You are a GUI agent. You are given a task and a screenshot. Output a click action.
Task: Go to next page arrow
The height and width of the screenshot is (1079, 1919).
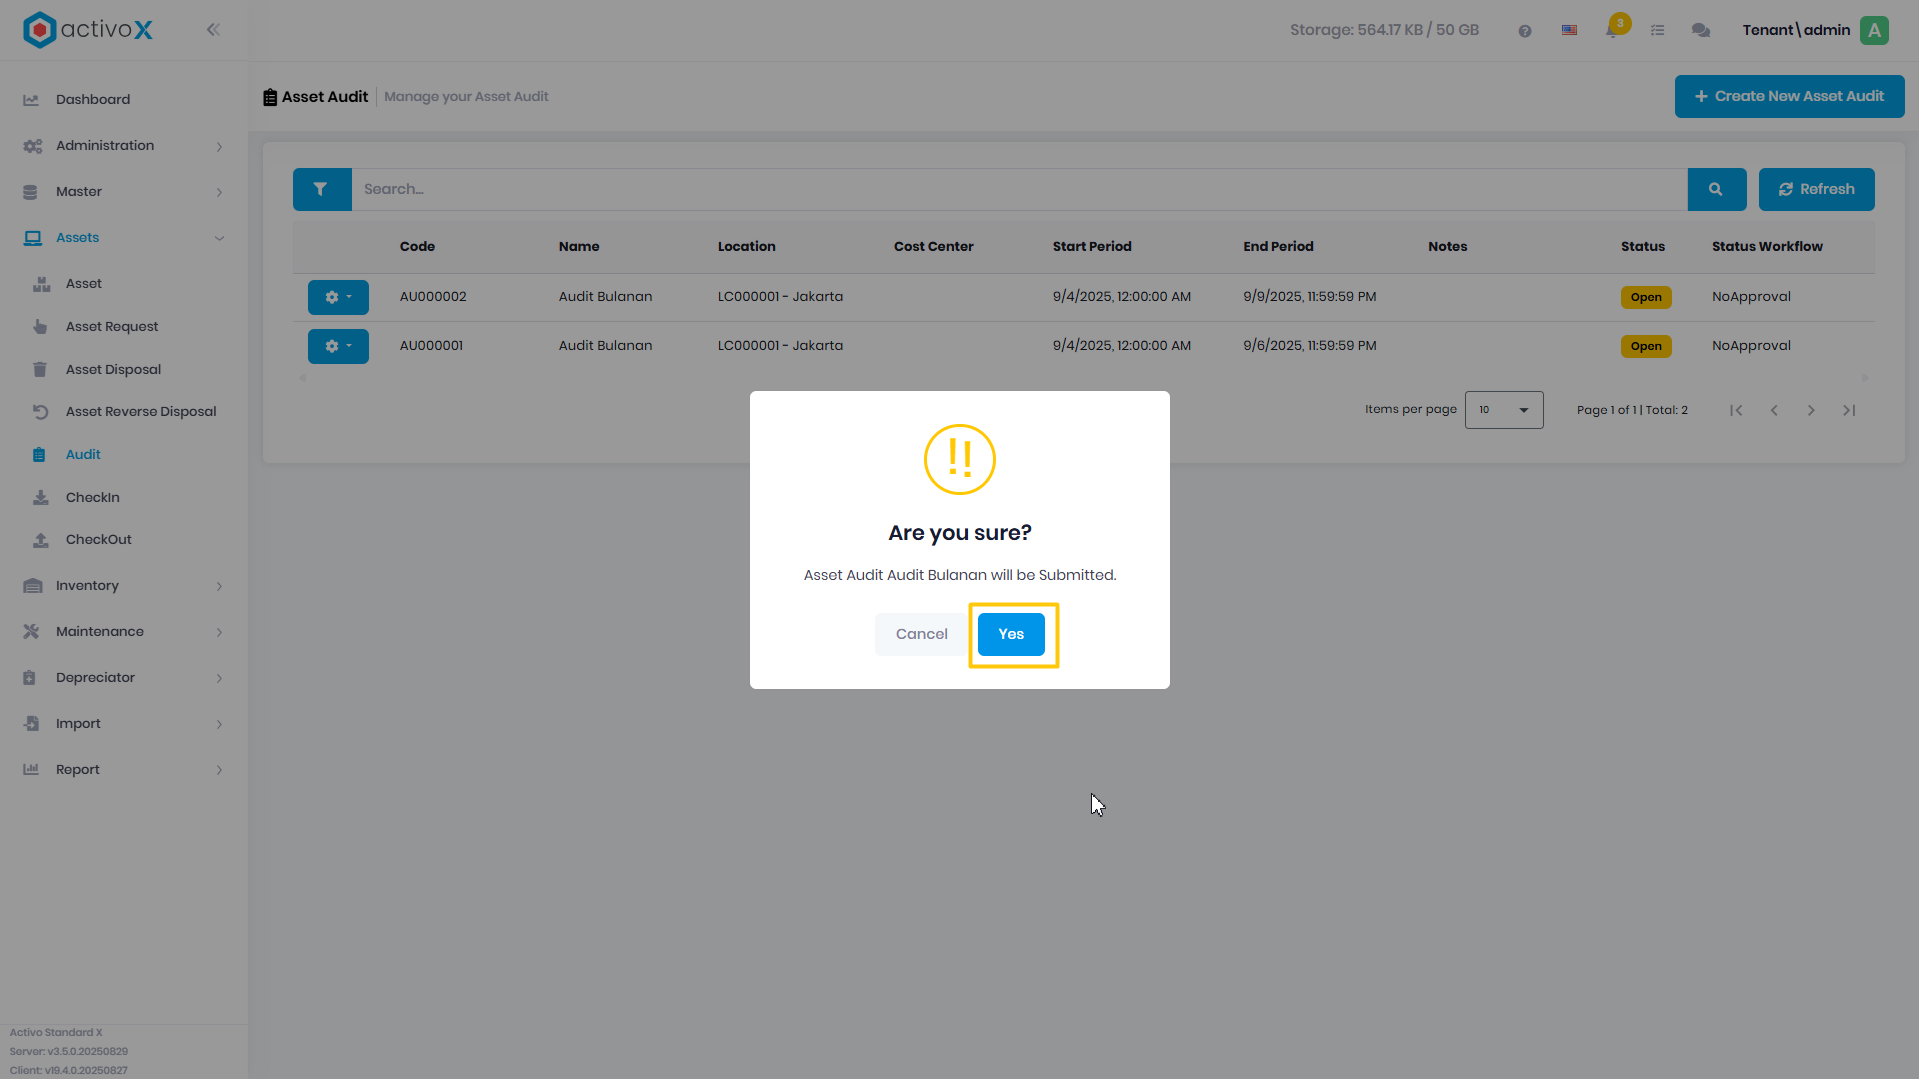[1811, 410]
